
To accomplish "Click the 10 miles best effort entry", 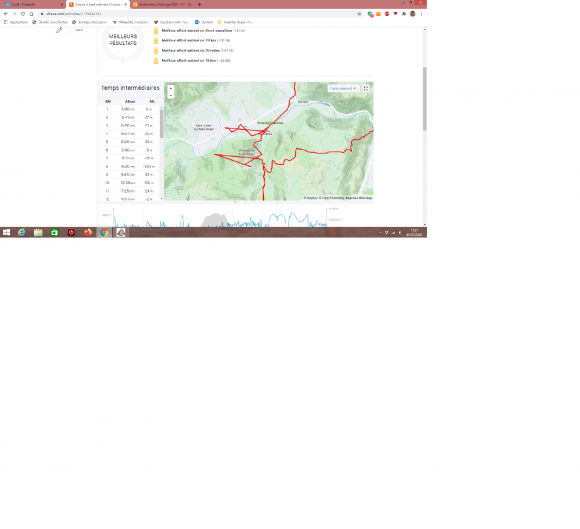I will point(198,50).
